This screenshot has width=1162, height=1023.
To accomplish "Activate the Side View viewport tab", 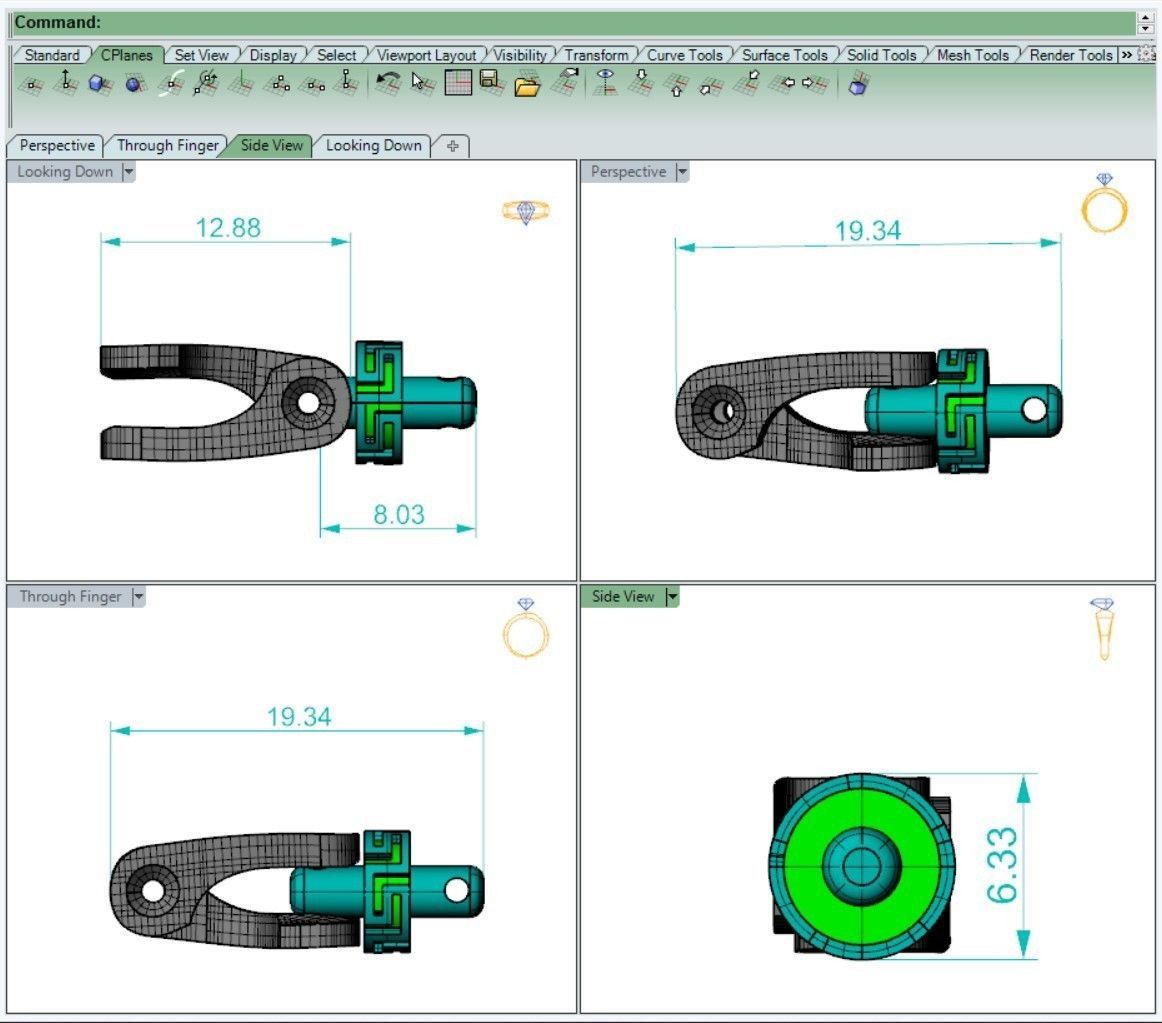I will click(272, 145).
